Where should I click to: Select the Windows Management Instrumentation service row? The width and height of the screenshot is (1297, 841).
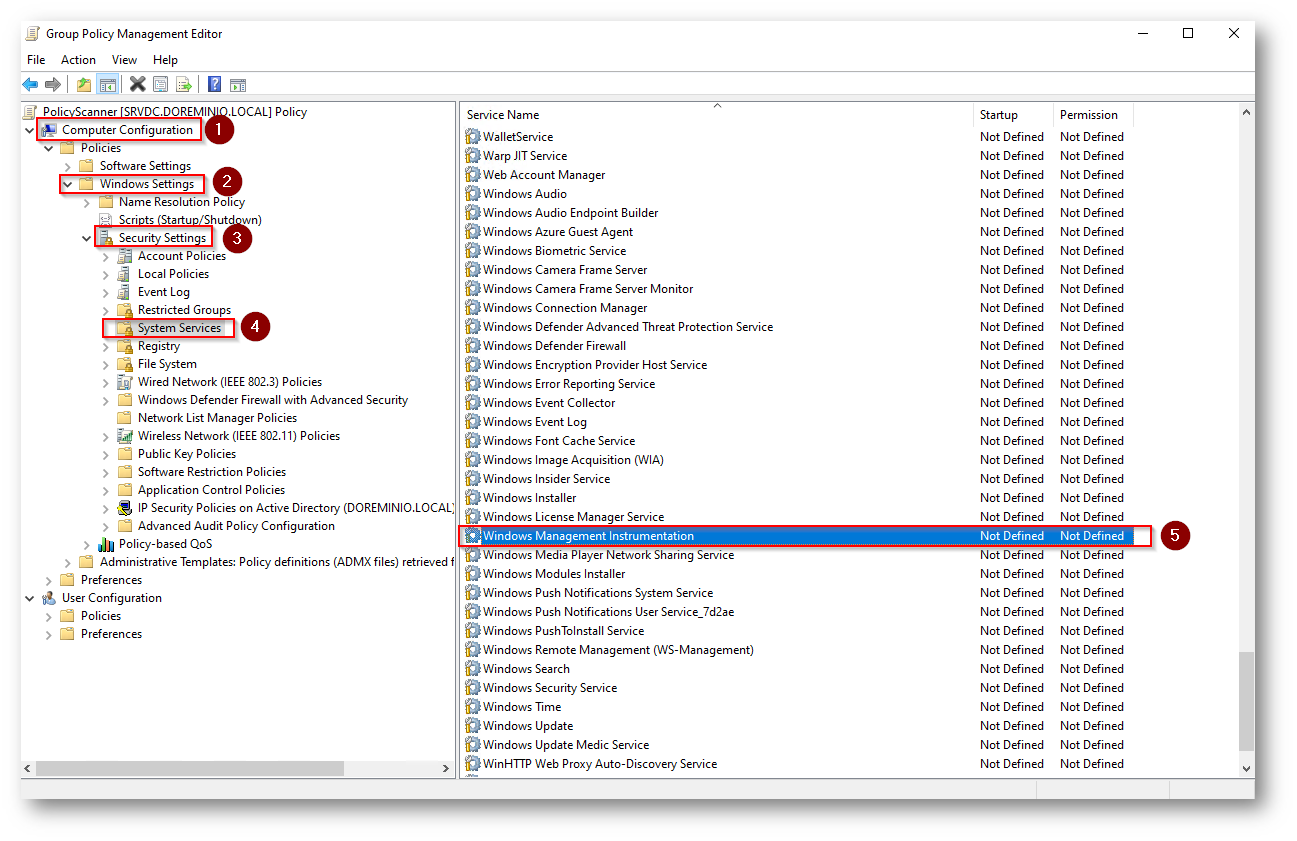(797, 536)
